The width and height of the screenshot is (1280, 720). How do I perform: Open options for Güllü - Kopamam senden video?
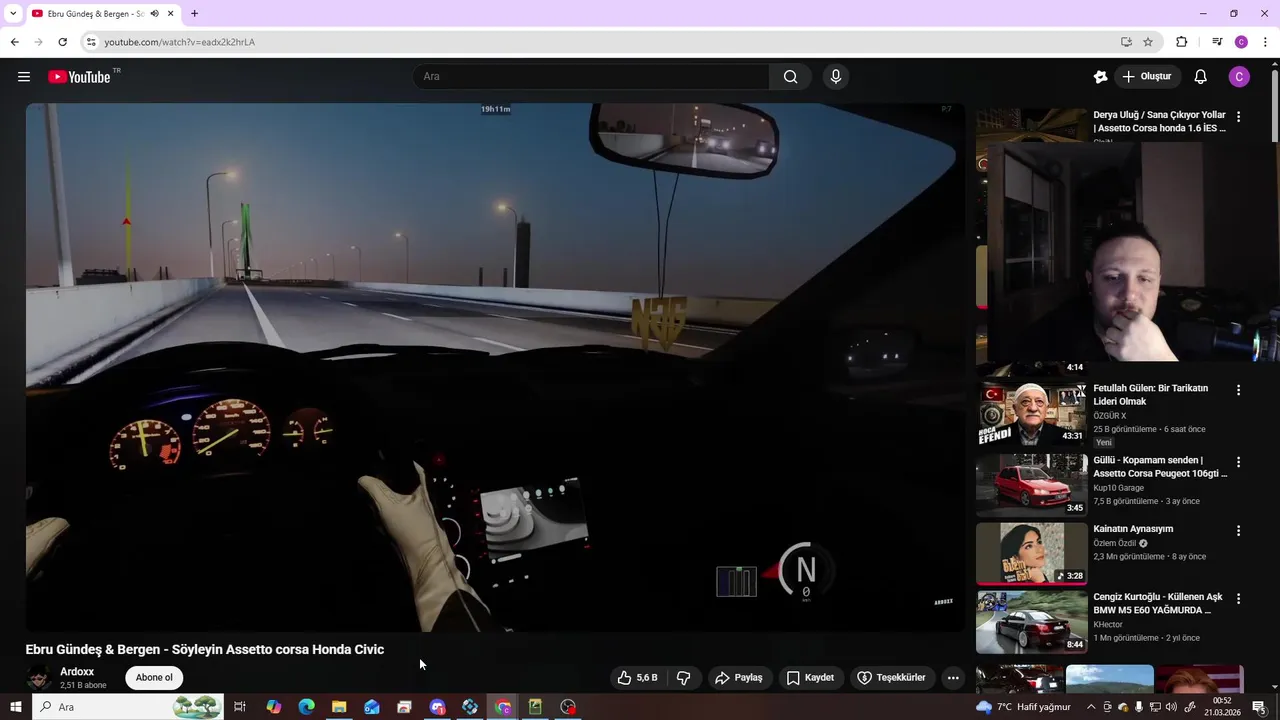(x=1238, y=462)
